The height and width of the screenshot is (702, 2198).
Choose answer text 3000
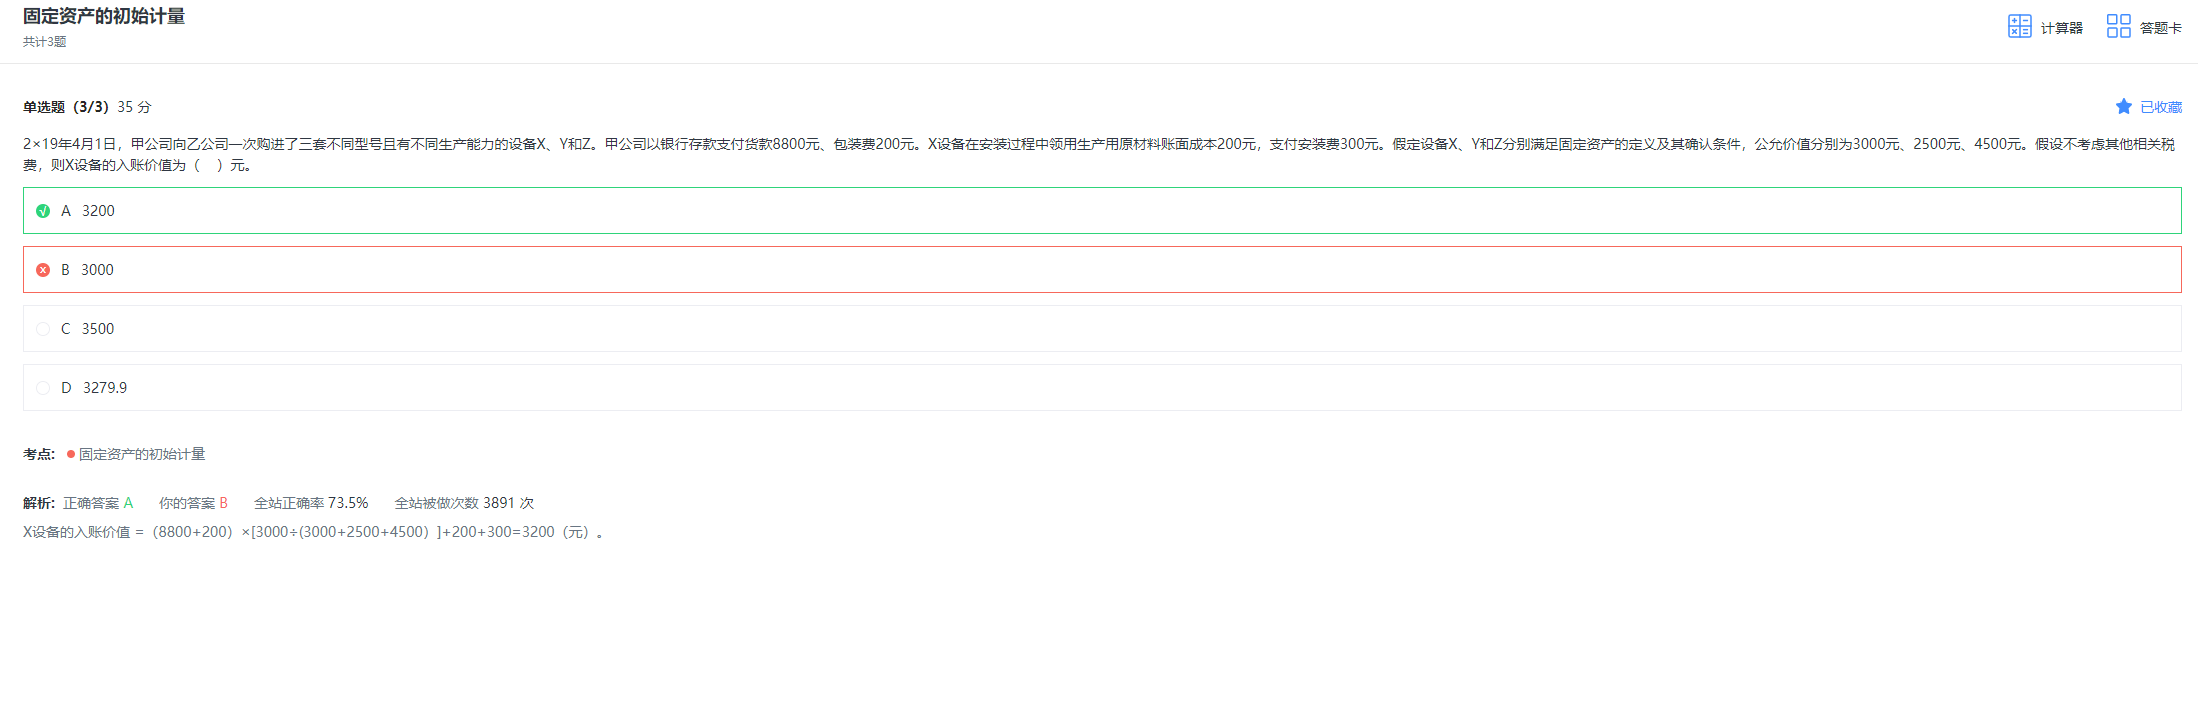(97, 270)
